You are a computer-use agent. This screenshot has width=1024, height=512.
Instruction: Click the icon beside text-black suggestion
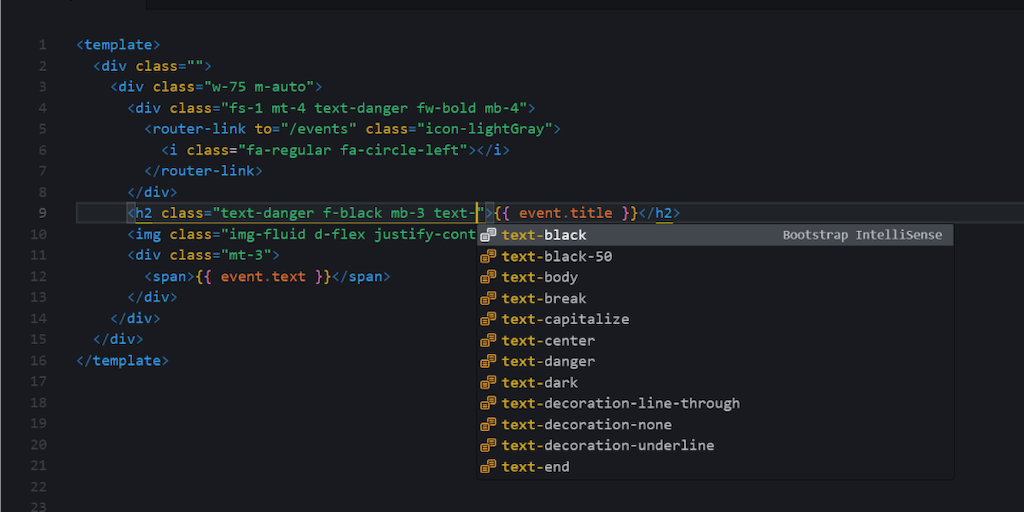488,235
